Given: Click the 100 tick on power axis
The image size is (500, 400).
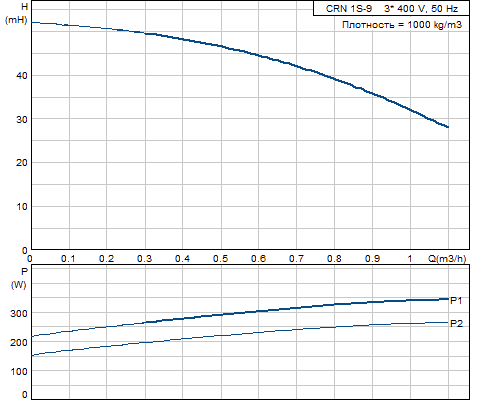Looking at the screenshot, I should click(x=19, y=371).
